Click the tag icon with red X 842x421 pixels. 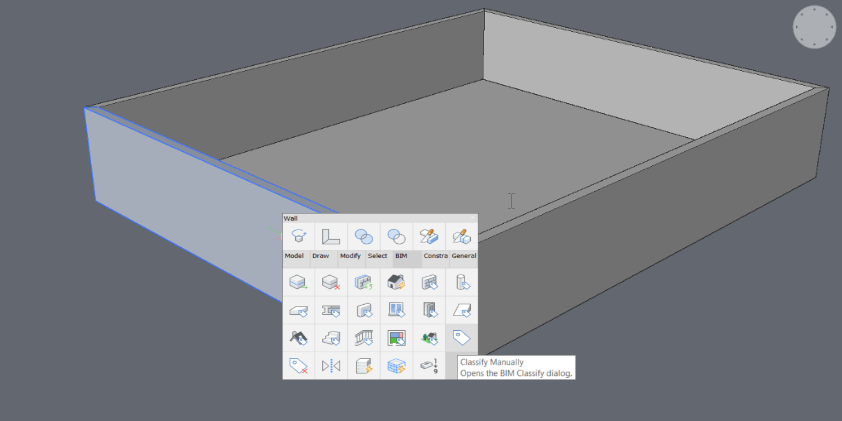(x=298, y=365)
